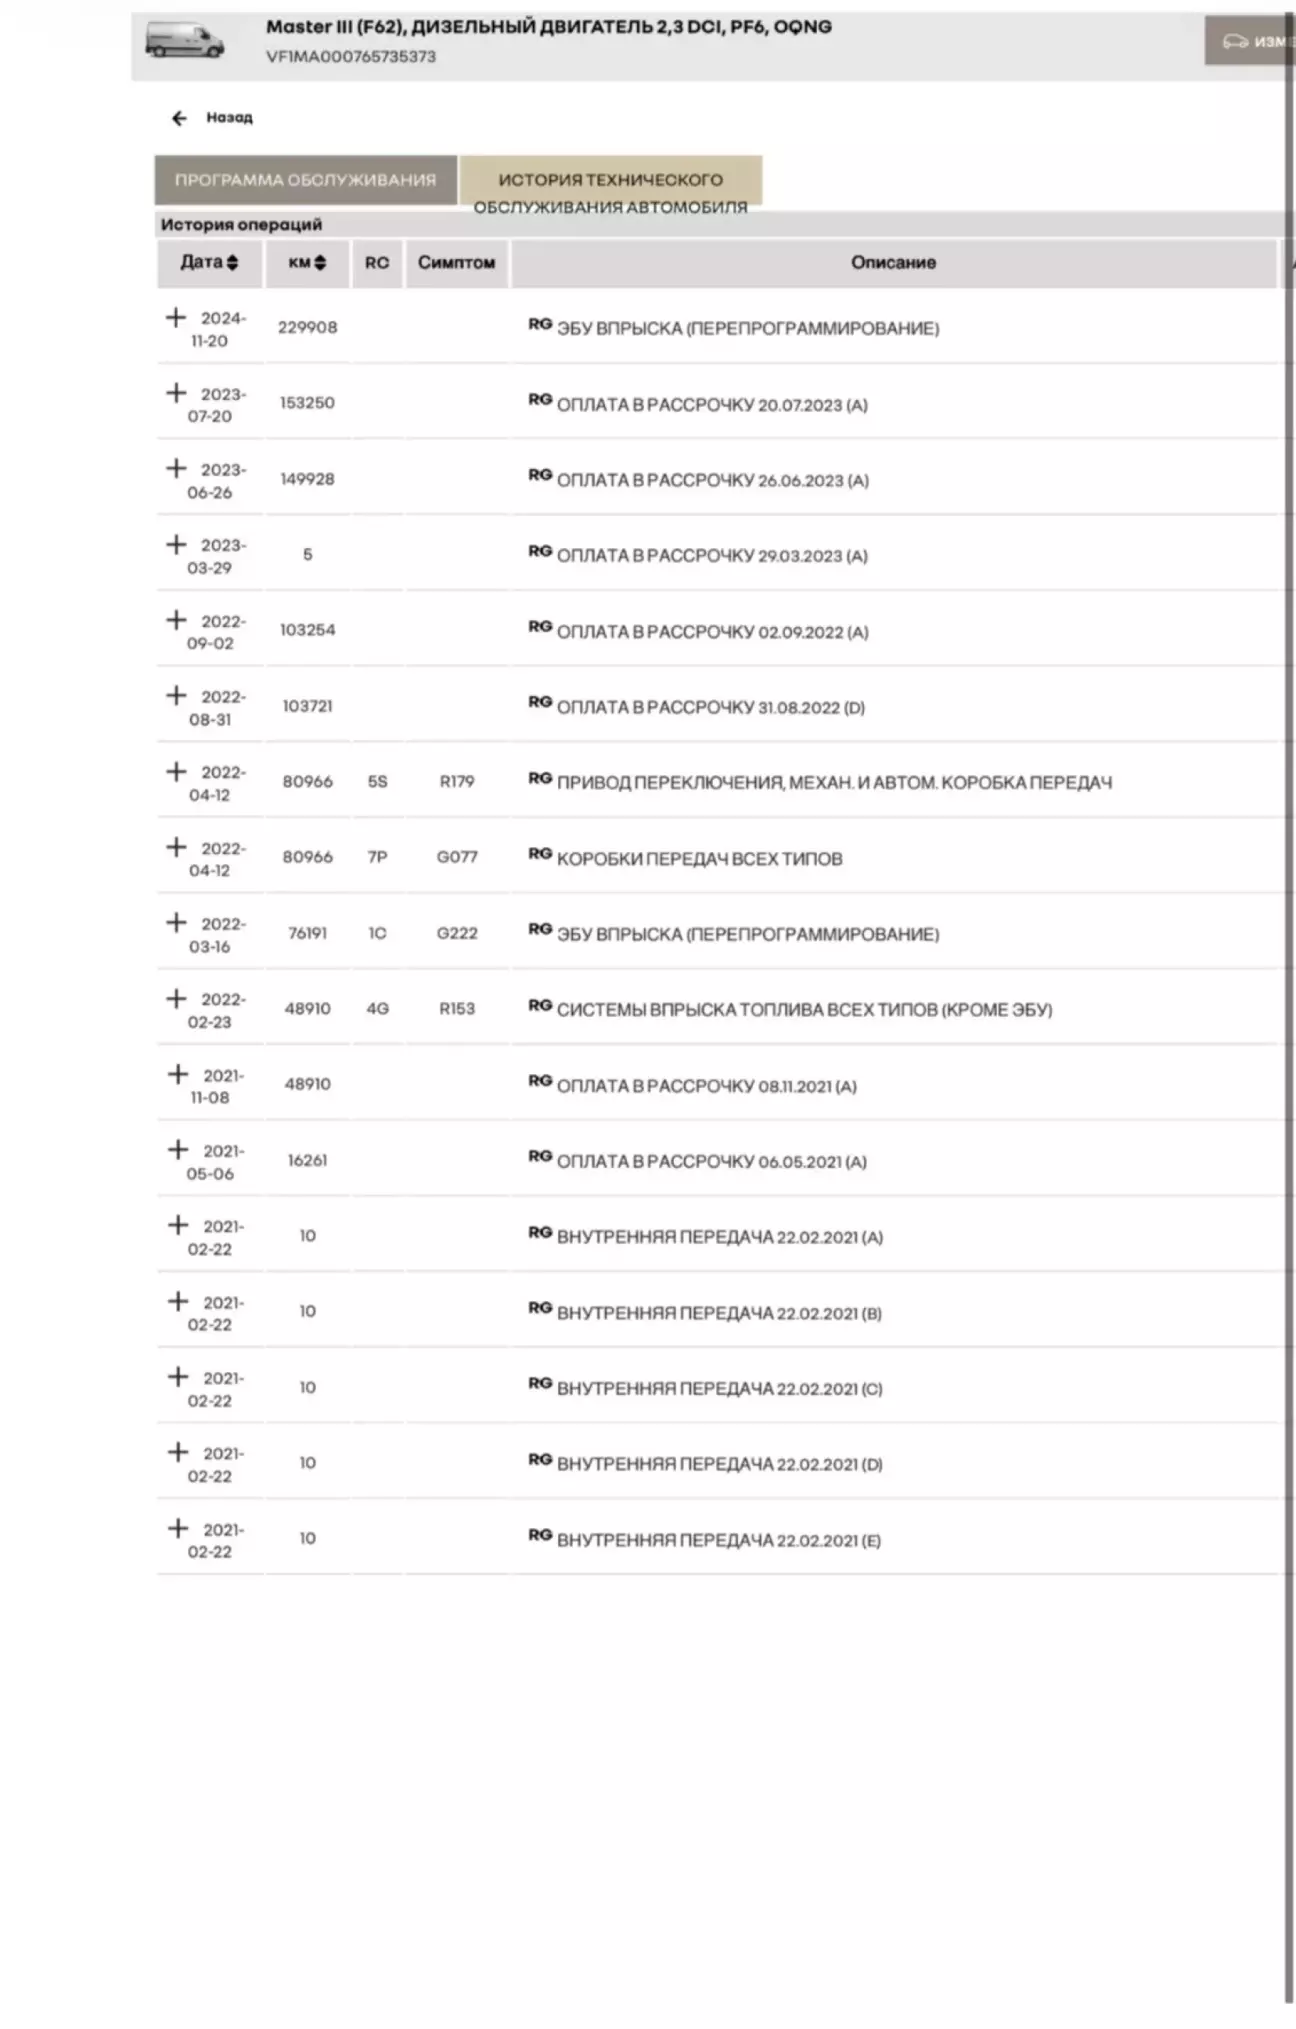Image resolution: width=1296 pixels, height=2029 pixels.
Task: Expand the 2024-11-20 operation row
Action: tap(176, 317)
